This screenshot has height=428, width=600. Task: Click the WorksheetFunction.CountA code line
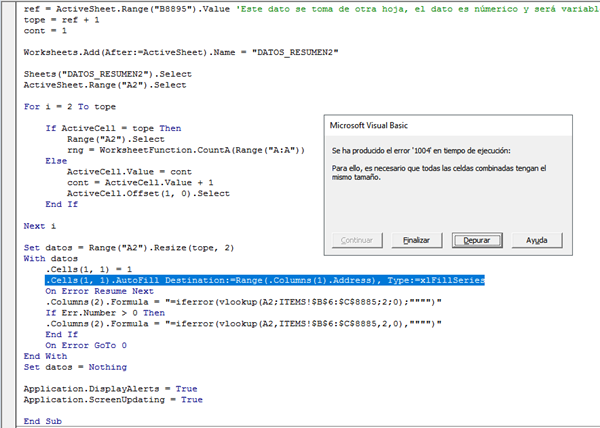(x=186, y=150)
